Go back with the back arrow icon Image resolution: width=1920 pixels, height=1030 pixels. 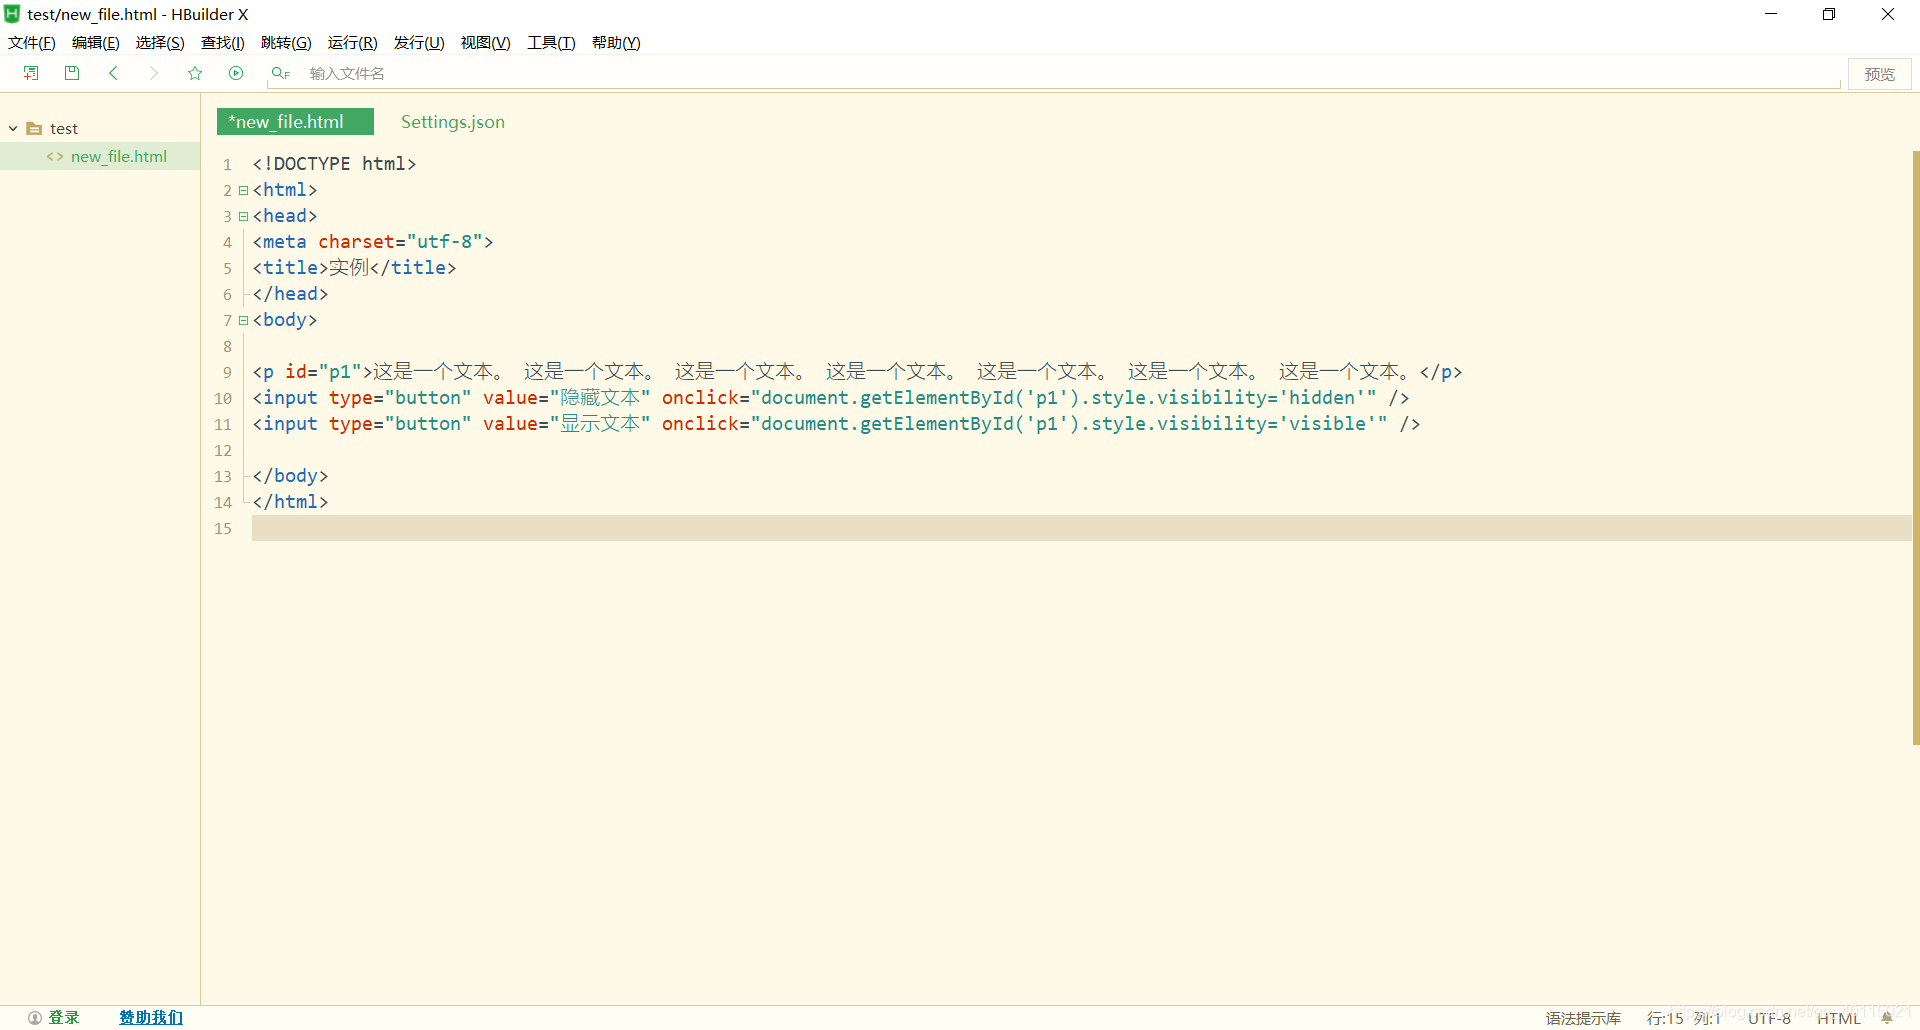[113, 72]
